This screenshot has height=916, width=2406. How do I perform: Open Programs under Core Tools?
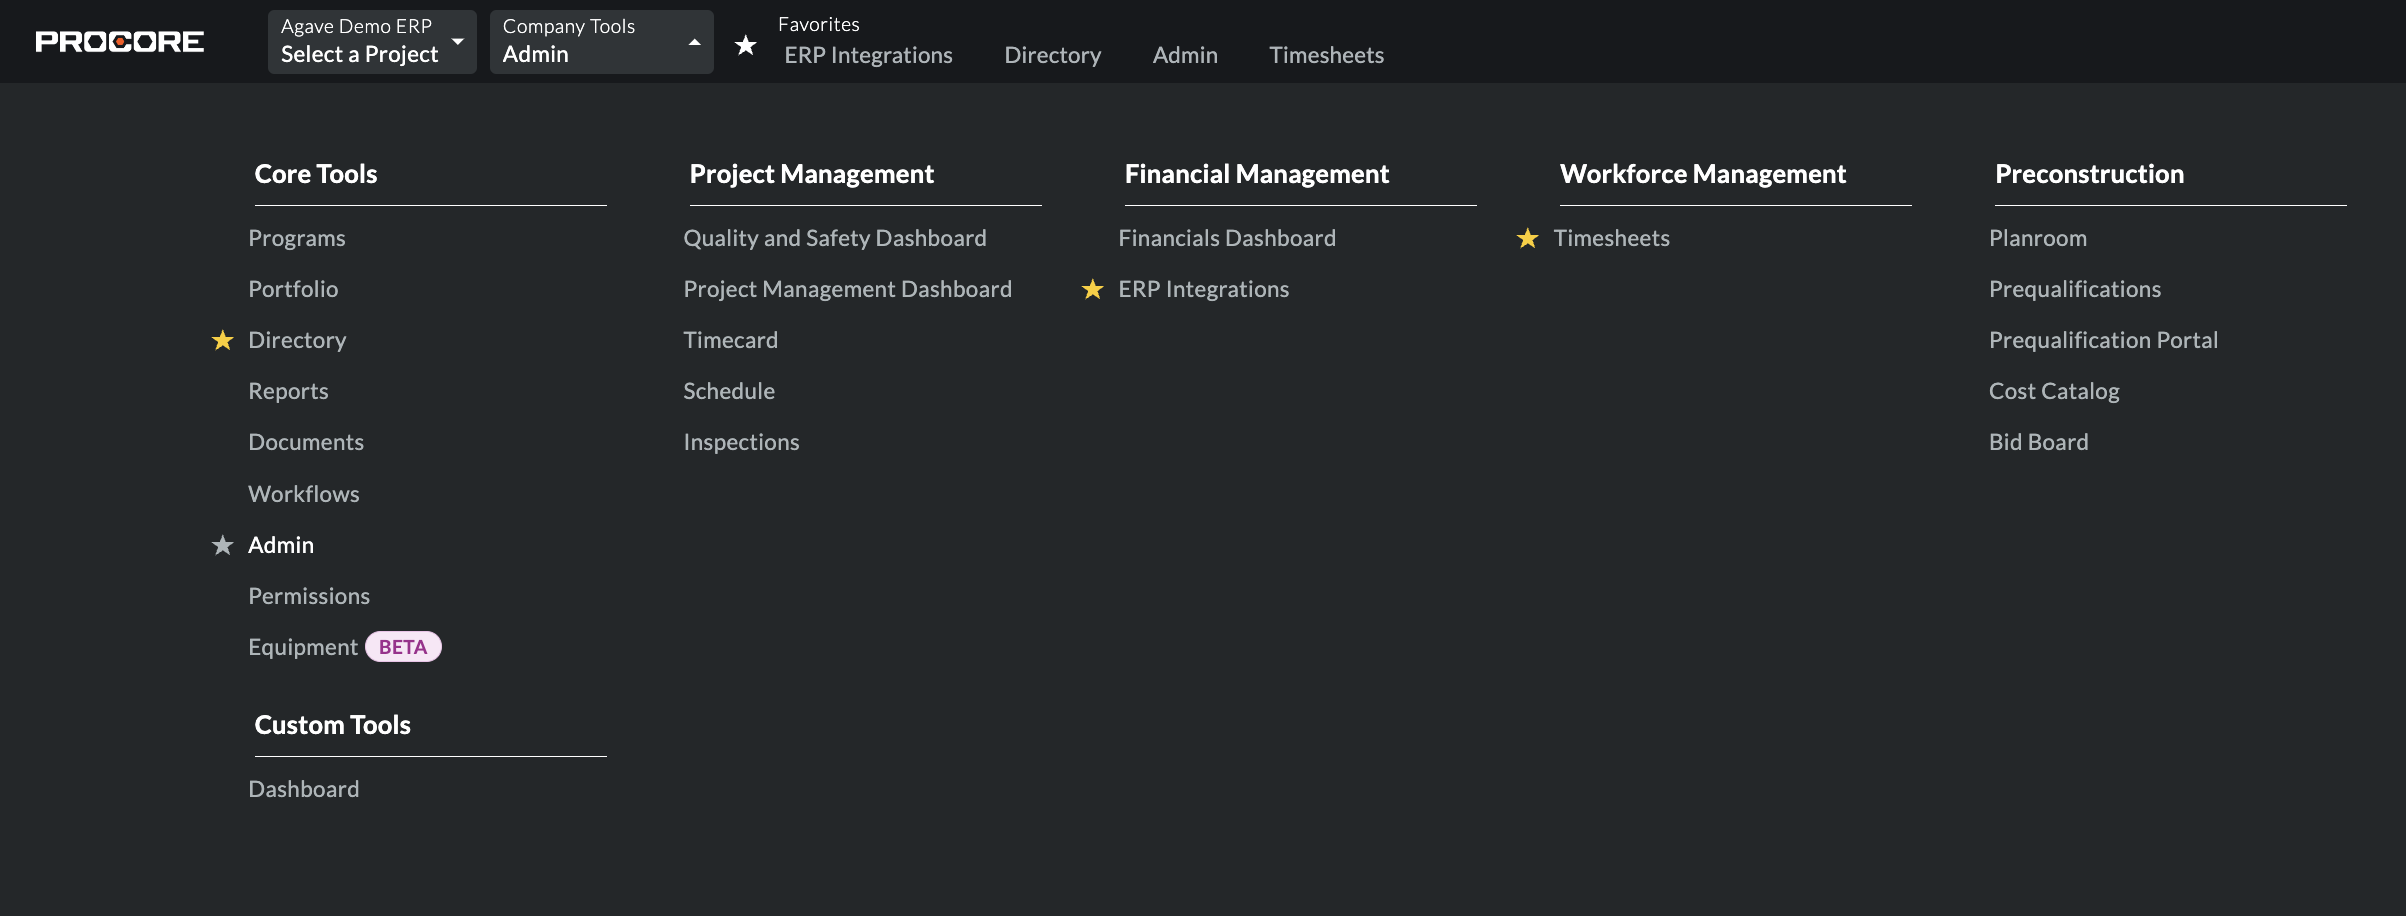297,238
